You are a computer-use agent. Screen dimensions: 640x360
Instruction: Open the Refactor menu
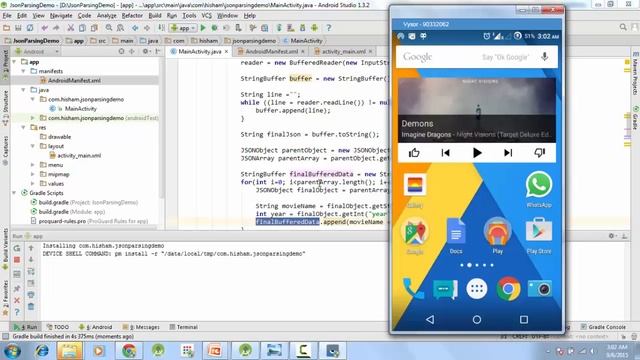tap(132, 16)
